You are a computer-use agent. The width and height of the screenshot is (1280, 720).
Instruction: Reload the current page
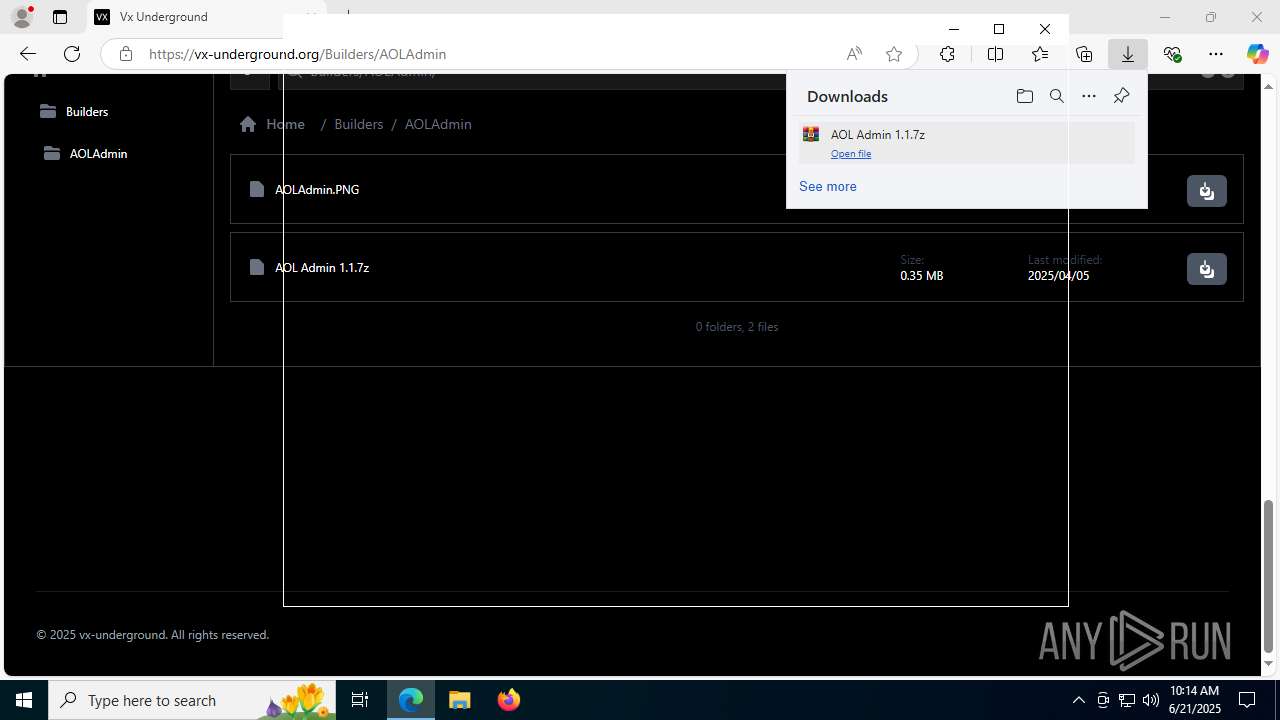[72, 54]
